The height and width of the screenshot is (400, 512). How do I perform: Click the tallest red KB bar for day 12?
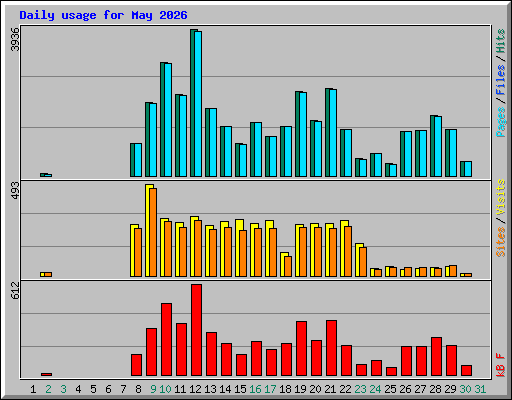196,330
